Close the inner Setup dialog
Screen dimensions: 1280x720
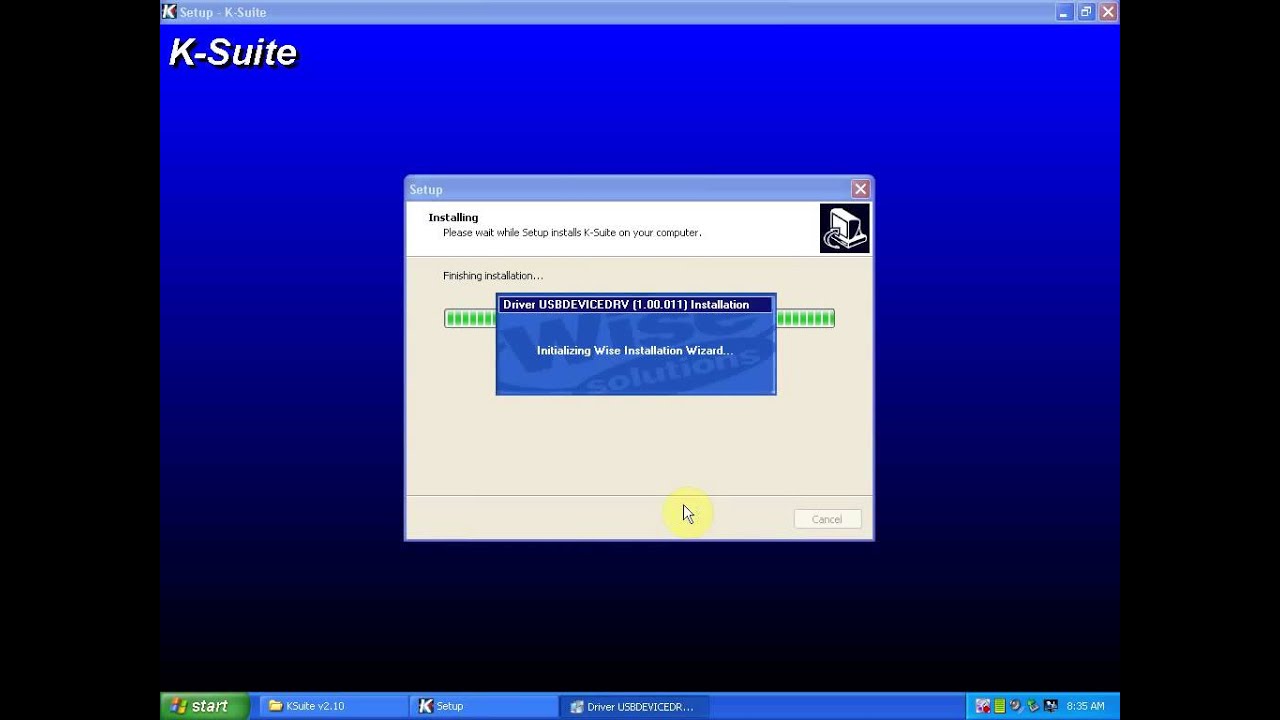(860, 189)
